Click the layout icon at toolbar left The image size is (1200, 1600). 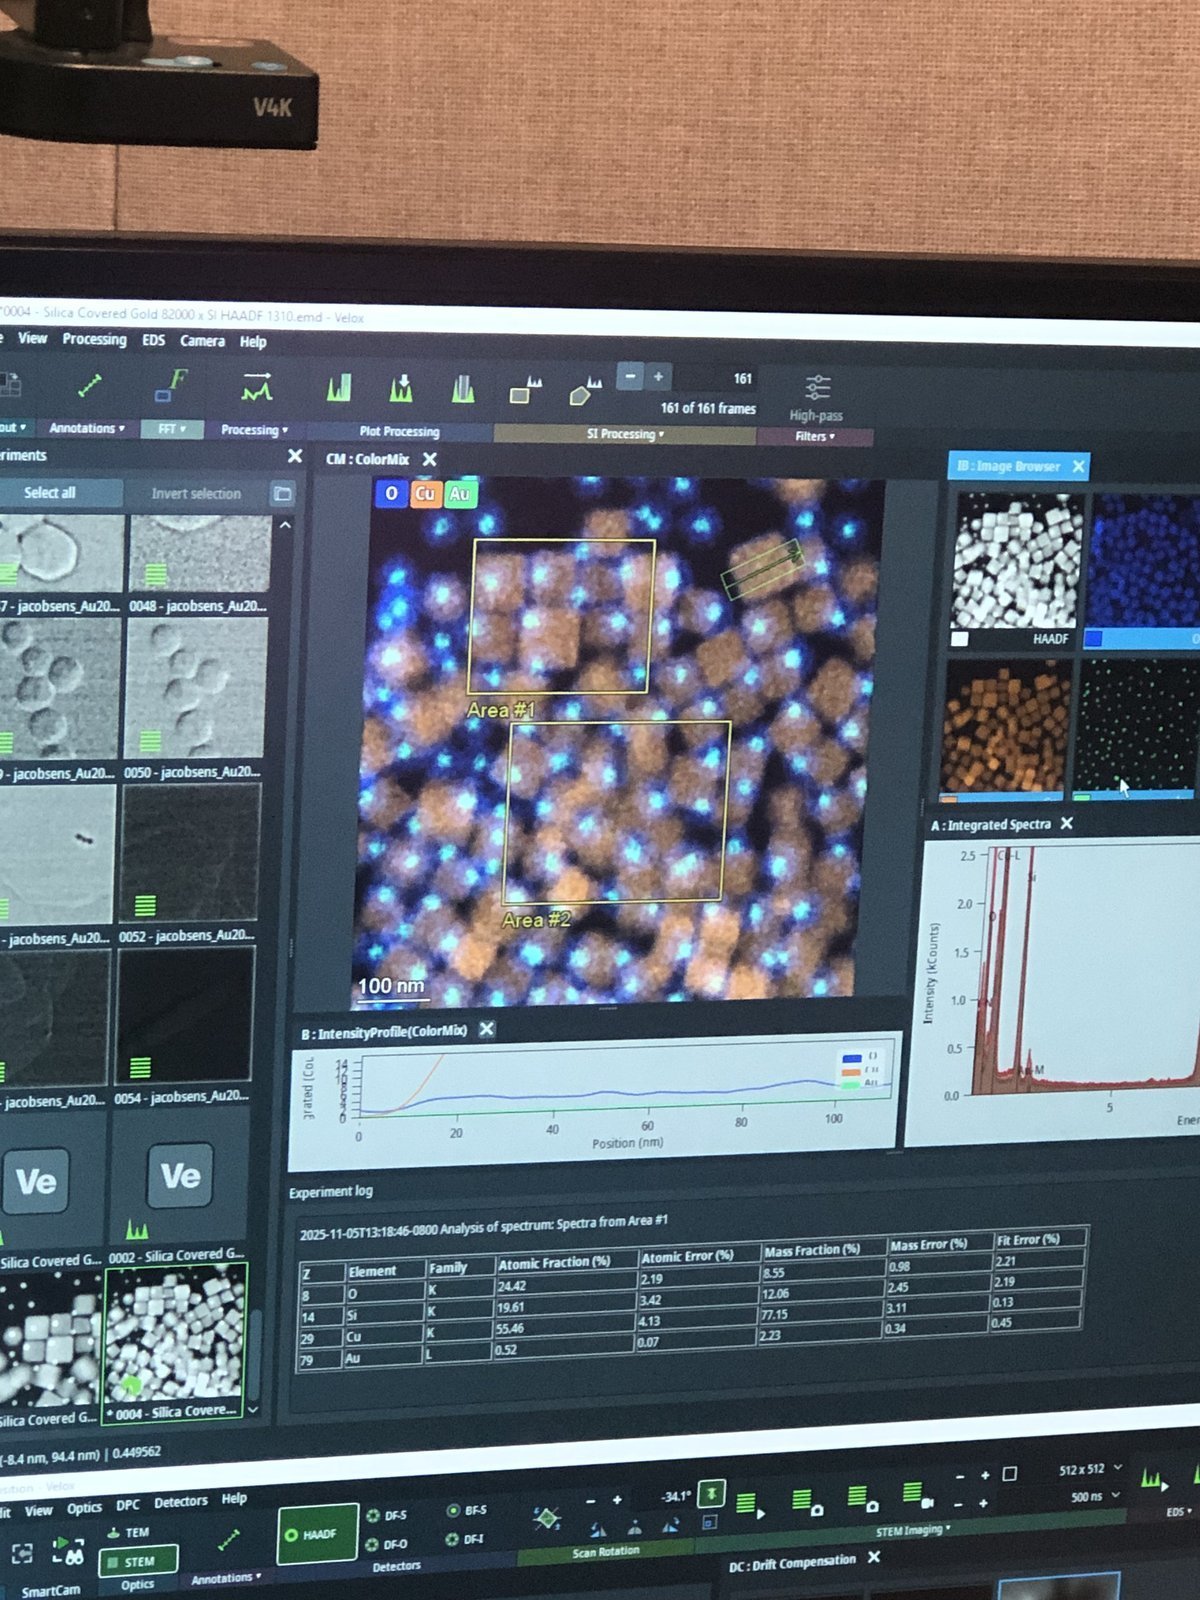(10, 384)
